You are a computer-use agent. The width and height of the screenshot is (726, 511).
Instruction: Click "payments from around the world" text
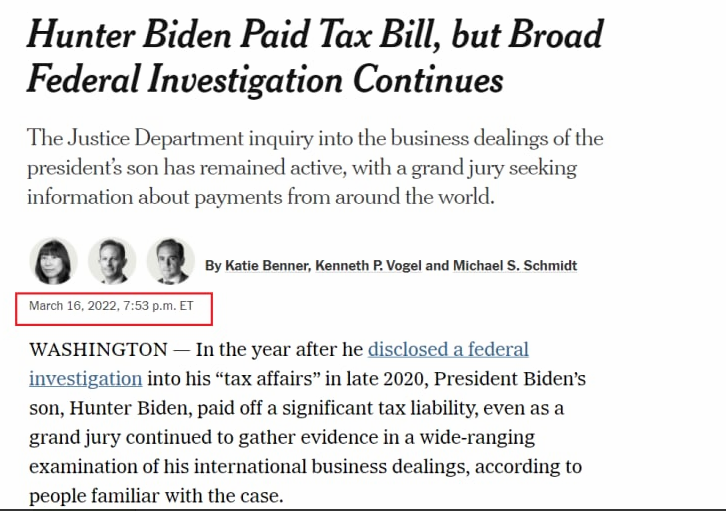point(360,196)
